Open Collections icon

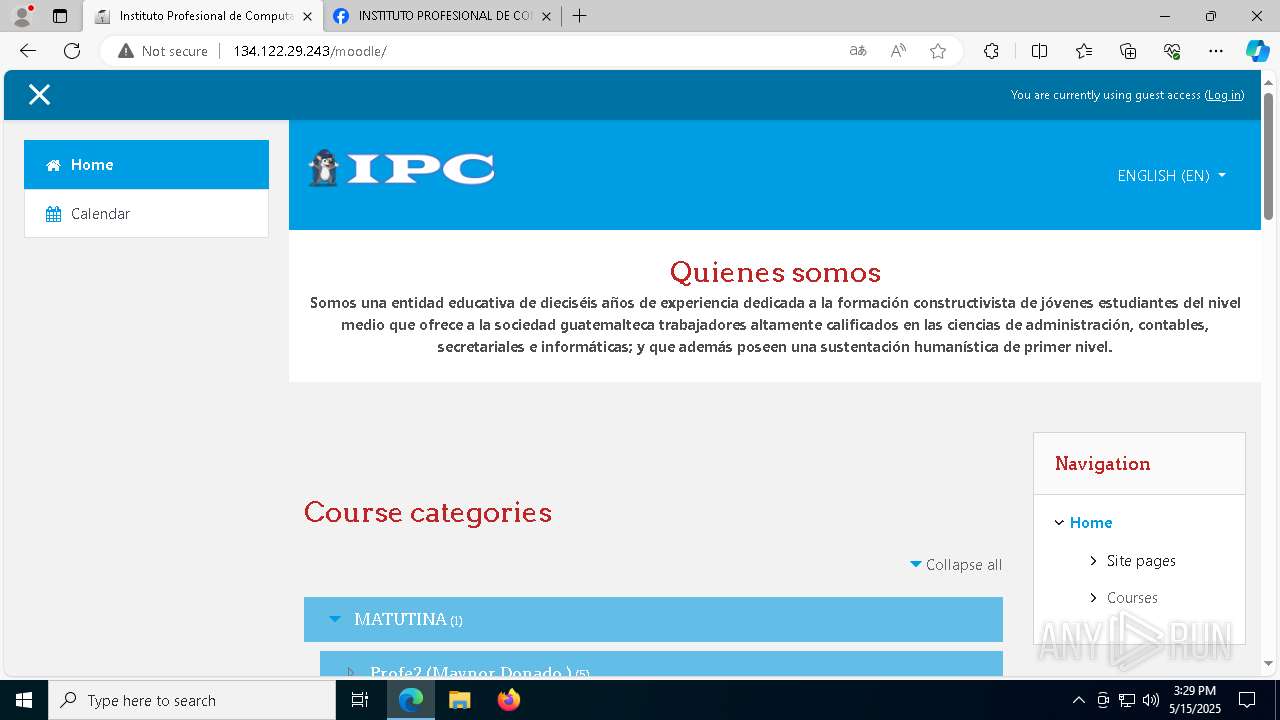click(x=1128, y=51)
